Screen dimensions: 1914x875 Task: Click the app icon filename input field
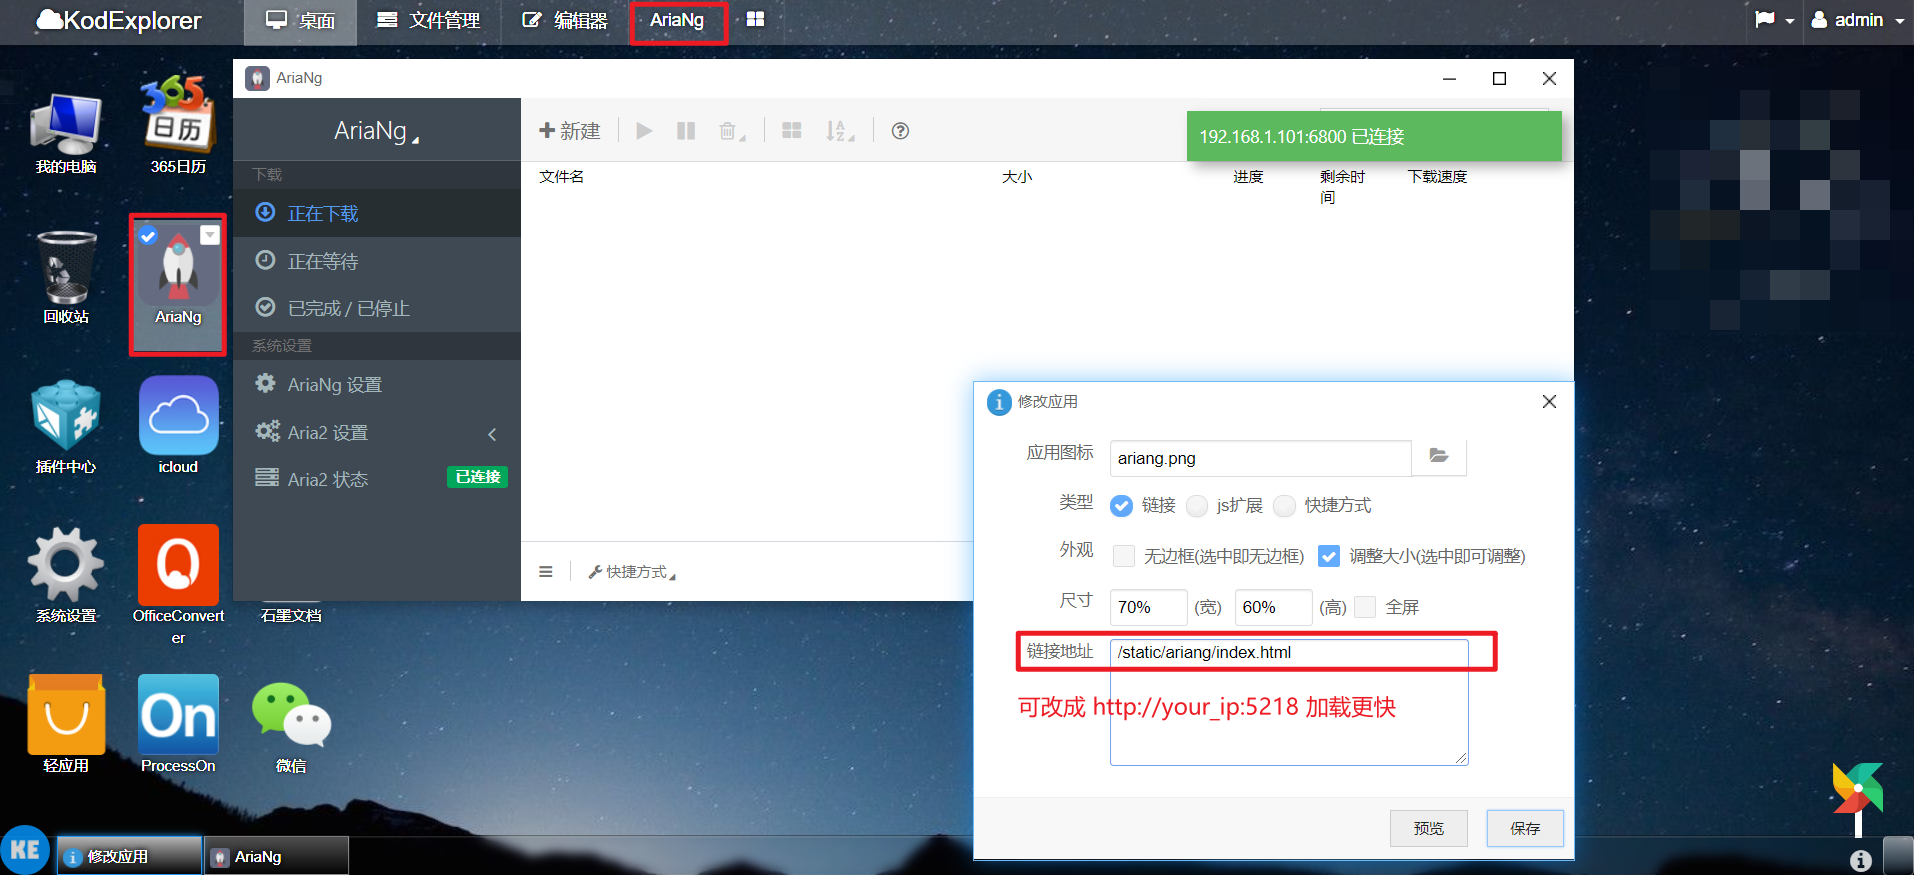[1260, 458]
